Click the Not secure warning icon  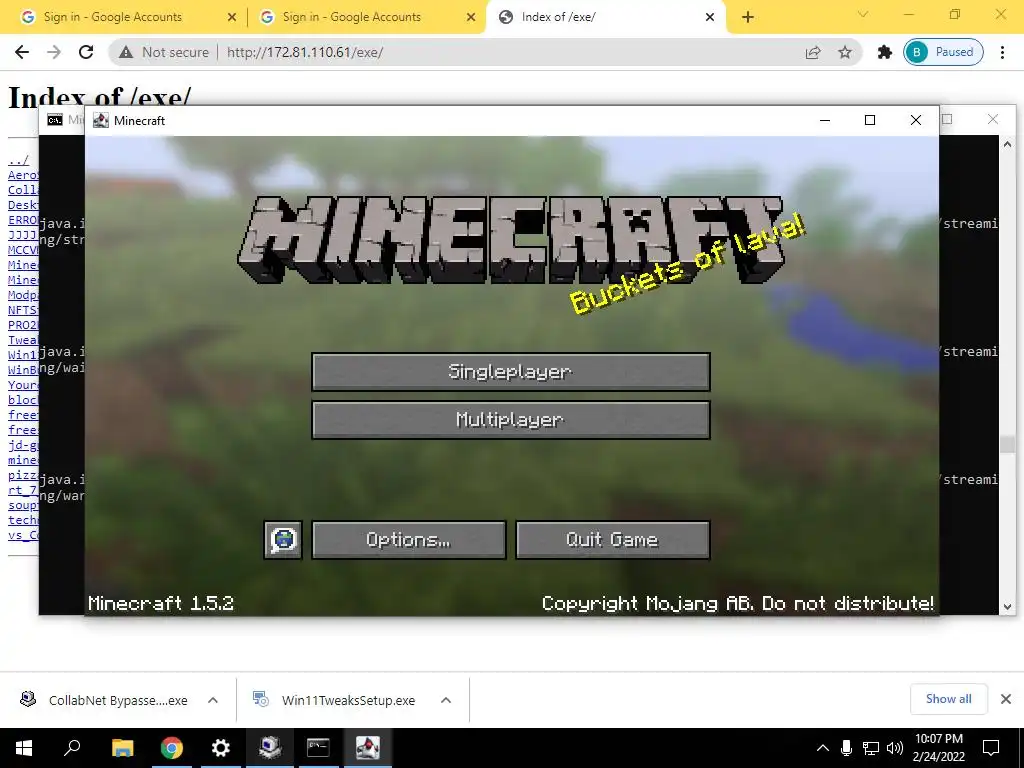[x=125, y=52]
